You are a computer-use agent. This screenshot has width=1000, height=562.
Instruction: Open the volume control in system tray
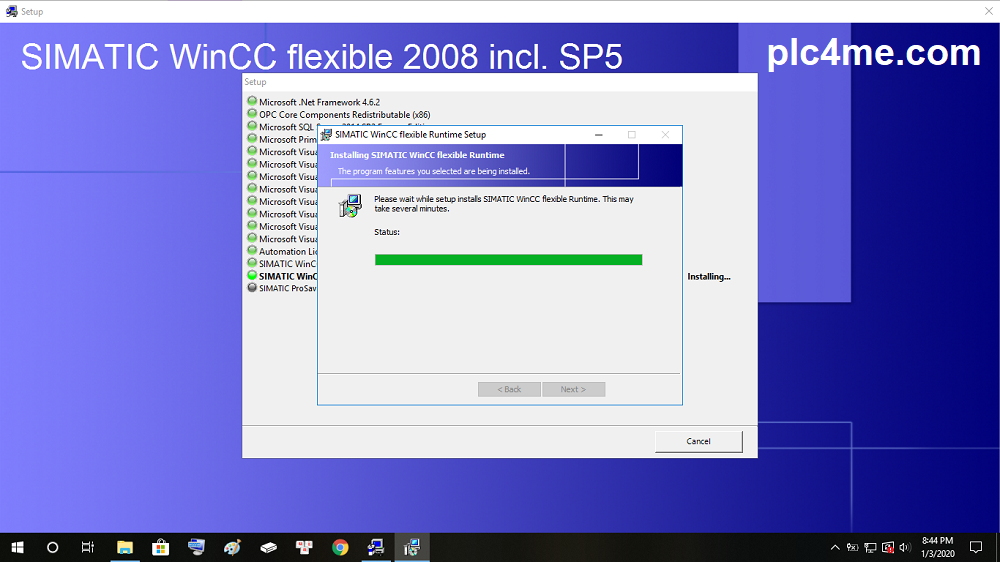pos(904,547)
